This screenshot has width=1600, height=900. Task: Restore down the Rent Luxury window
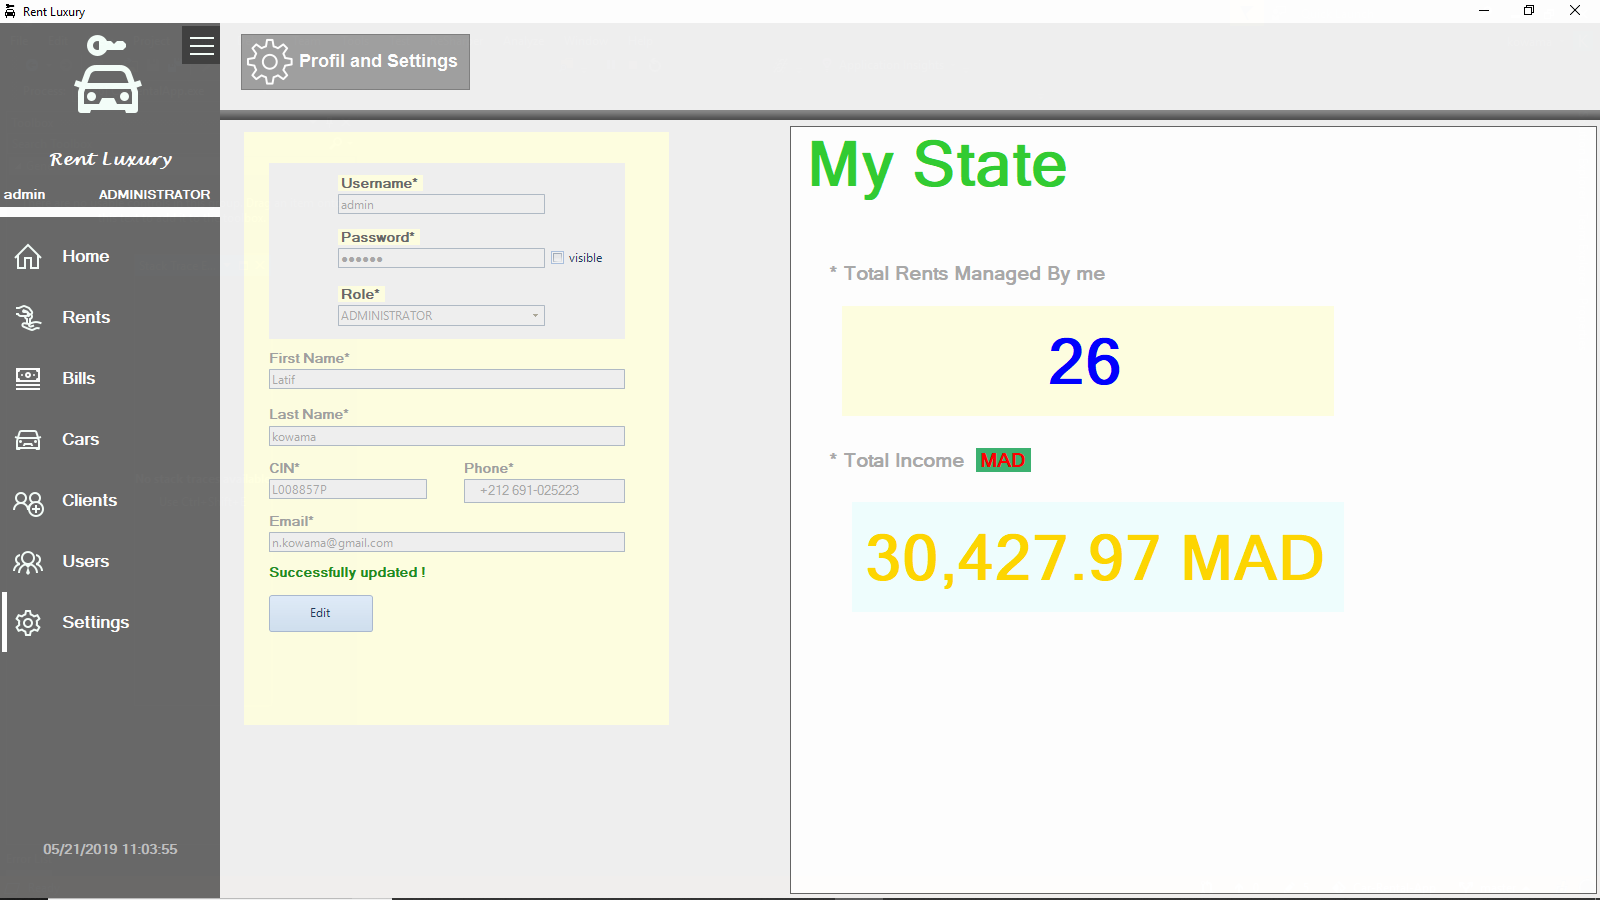pos(1529,11)
